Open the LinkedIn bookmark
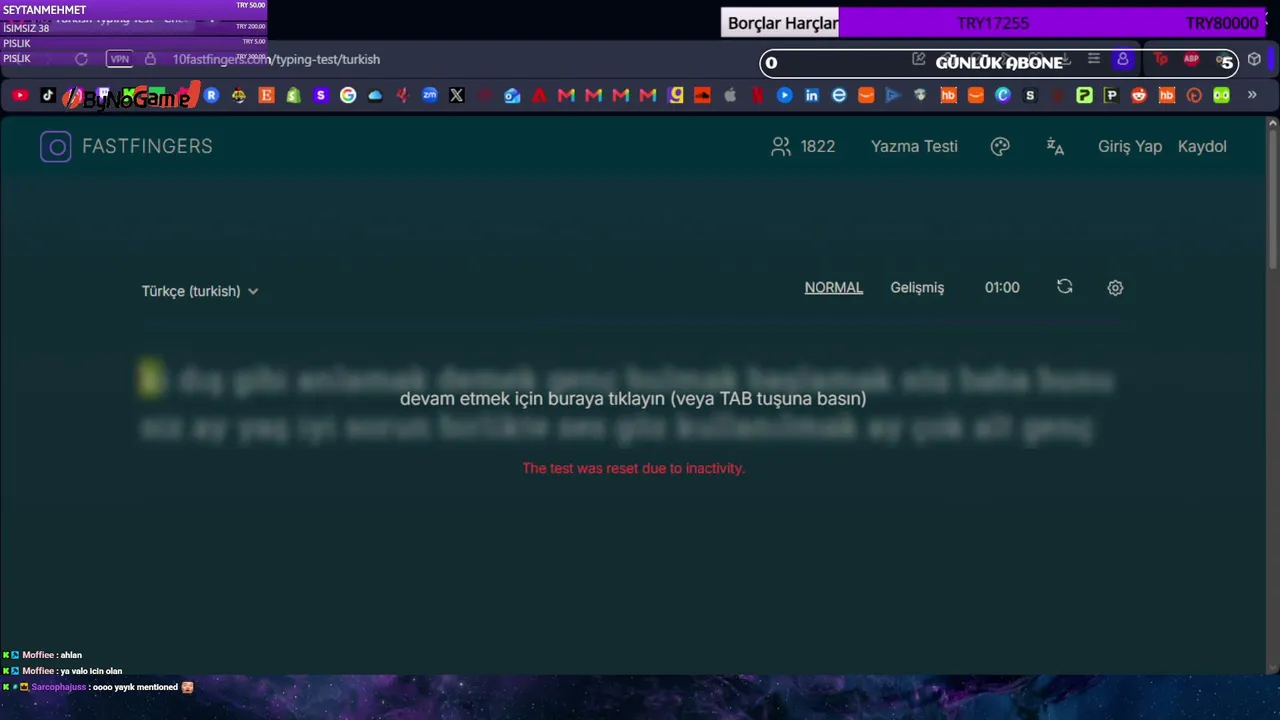 (x=811, y=96)
